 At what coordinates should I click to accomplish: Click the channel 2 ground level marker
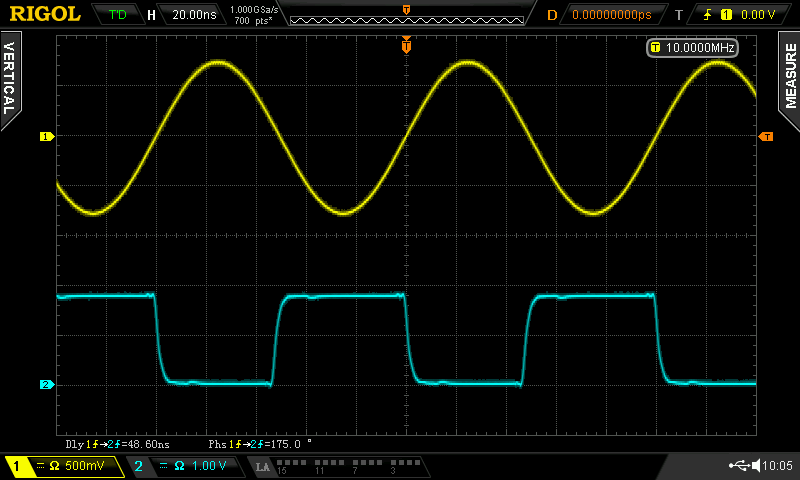(x=45, y=385)
